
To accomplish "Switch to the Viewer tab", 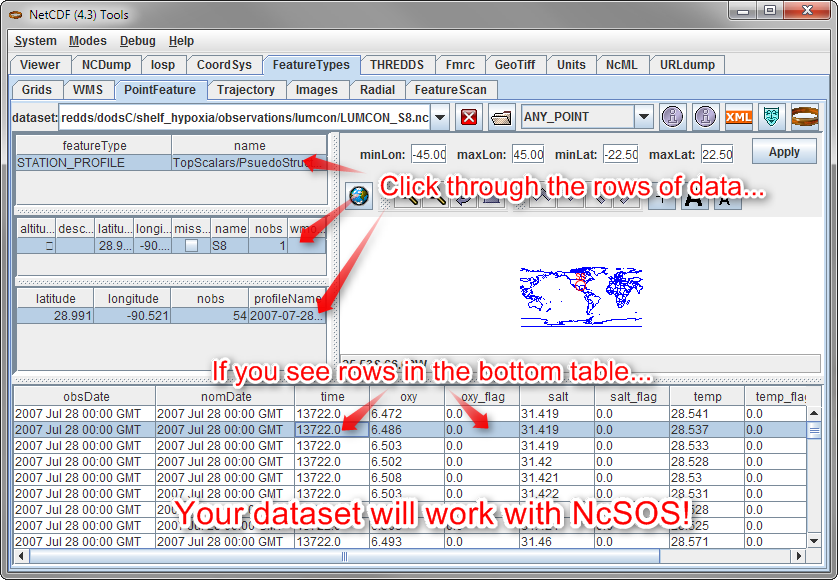I will pyautogui.click(x=40, y=65).
